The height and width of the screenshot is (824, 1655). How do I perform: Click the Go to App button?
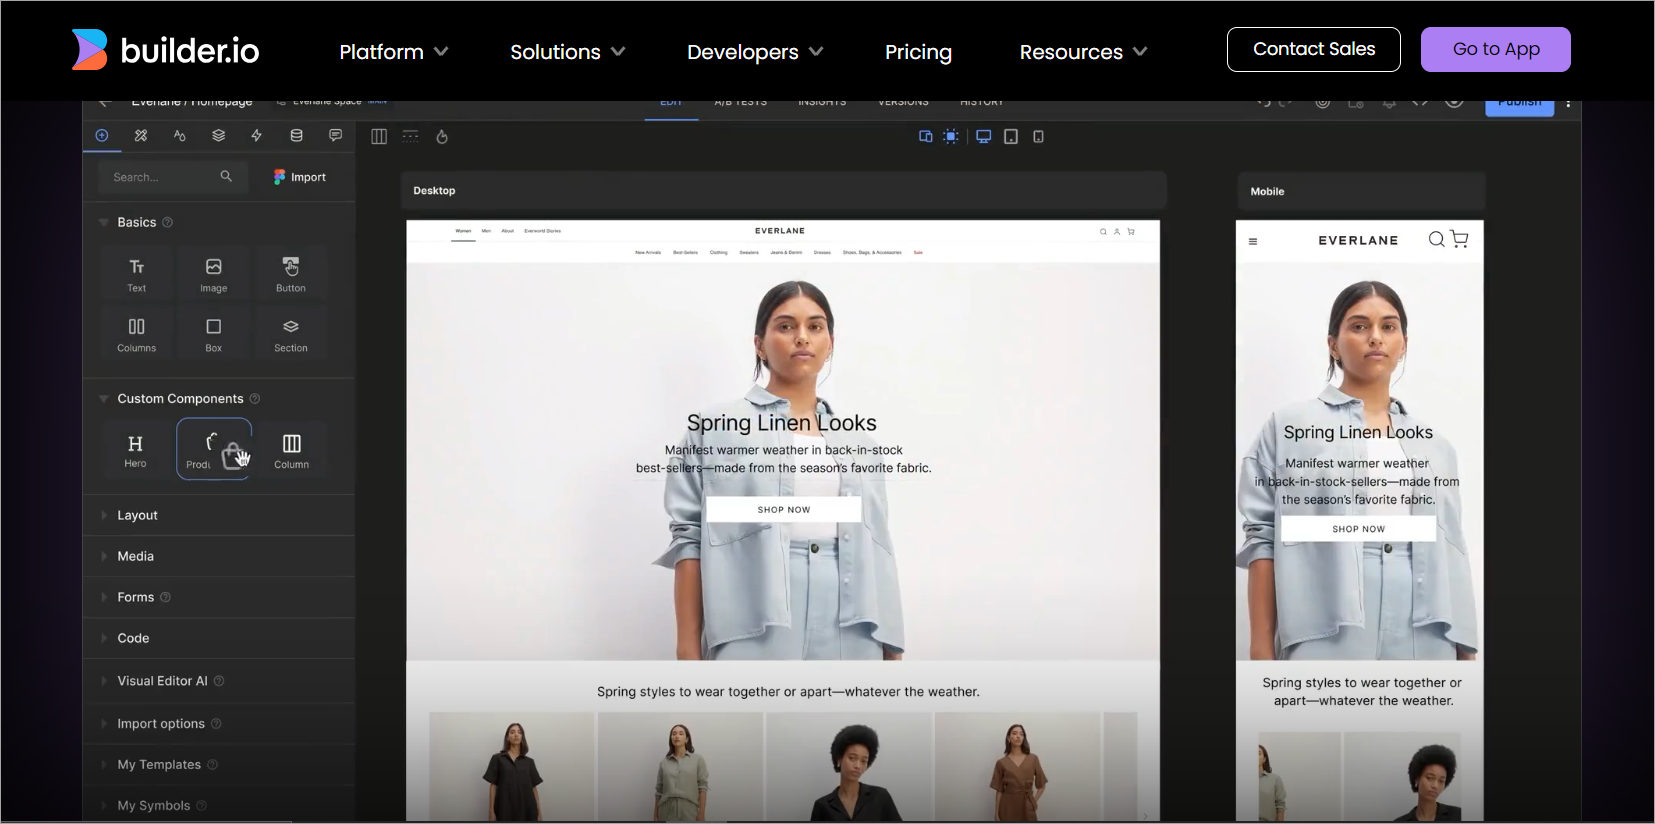click(x=1496, y=49)
